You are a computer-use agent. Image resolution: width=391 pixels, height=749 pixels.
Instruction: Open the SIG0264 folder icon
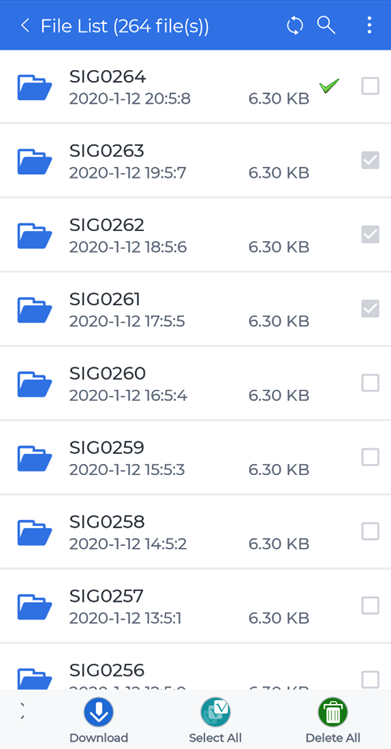point(34,87)
